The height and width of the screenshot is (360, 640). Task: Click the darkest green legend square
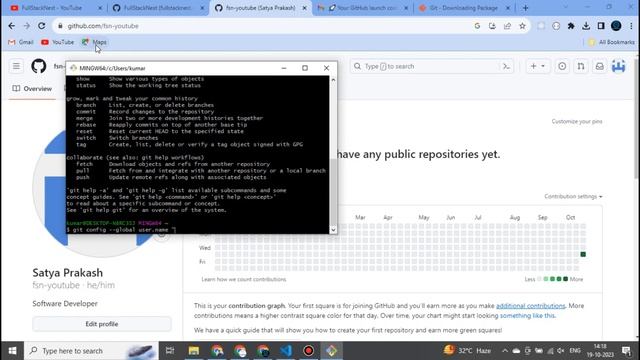click(x=565, y=279)
